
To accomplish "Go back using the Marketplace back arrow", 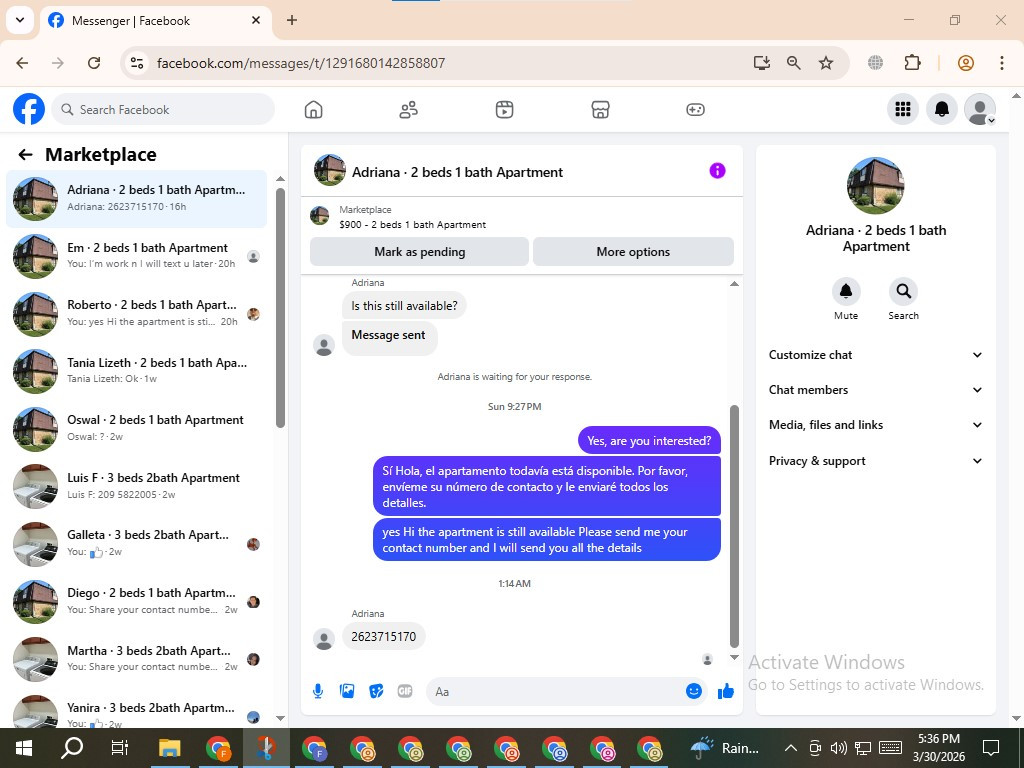I will (25, 155).
